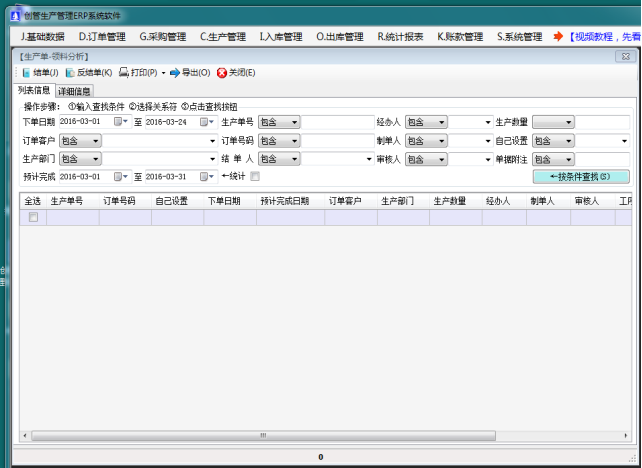Check the 全选 row checkbox in grid
The width and height of the screenshot is (642, 468).
pos(33,217)
